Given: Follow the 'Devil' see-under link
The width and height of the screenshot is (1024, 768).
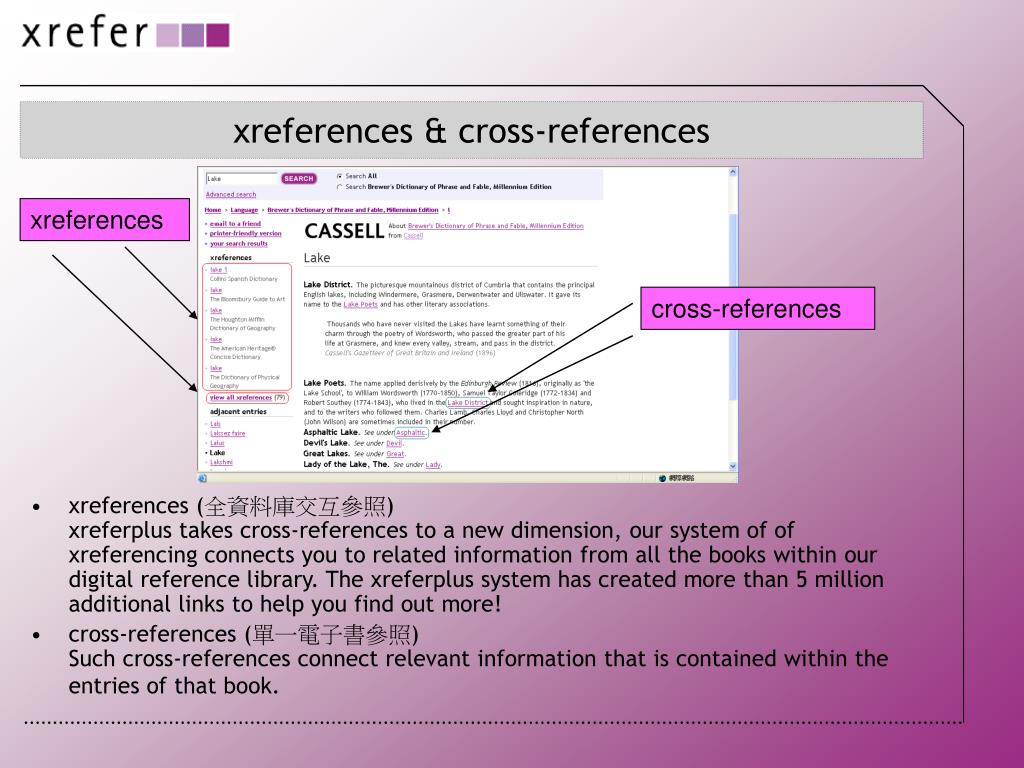Looking at the screenshot, I should (x=394, y=443).
